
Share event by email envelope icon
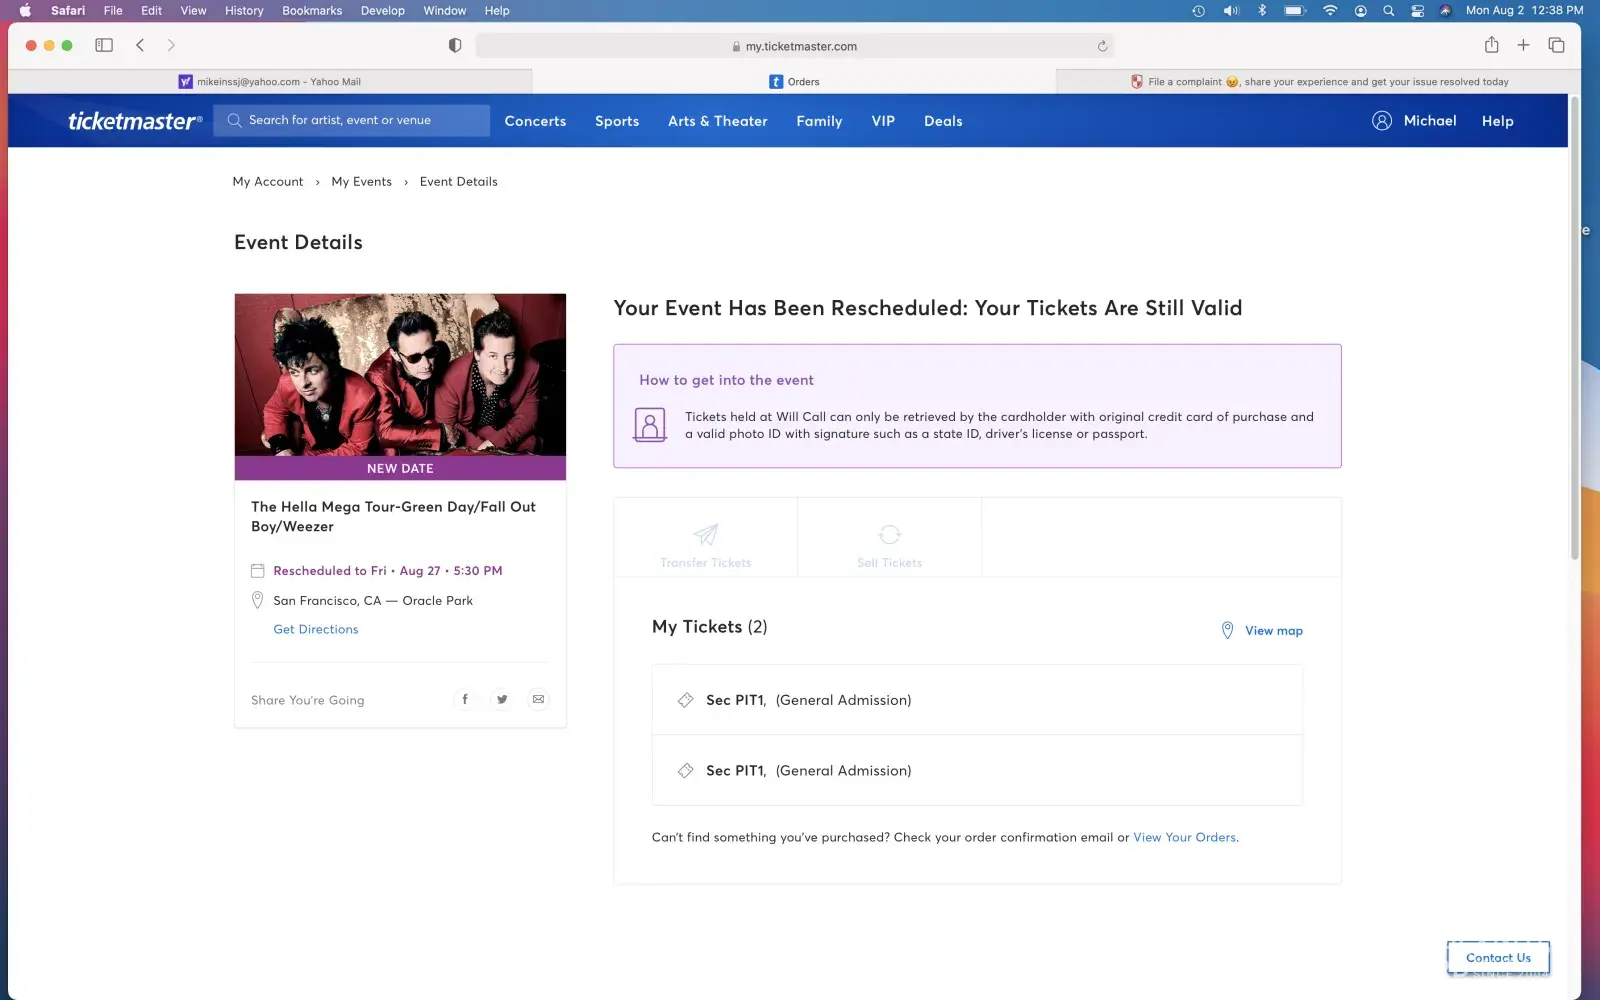[538, 699]
